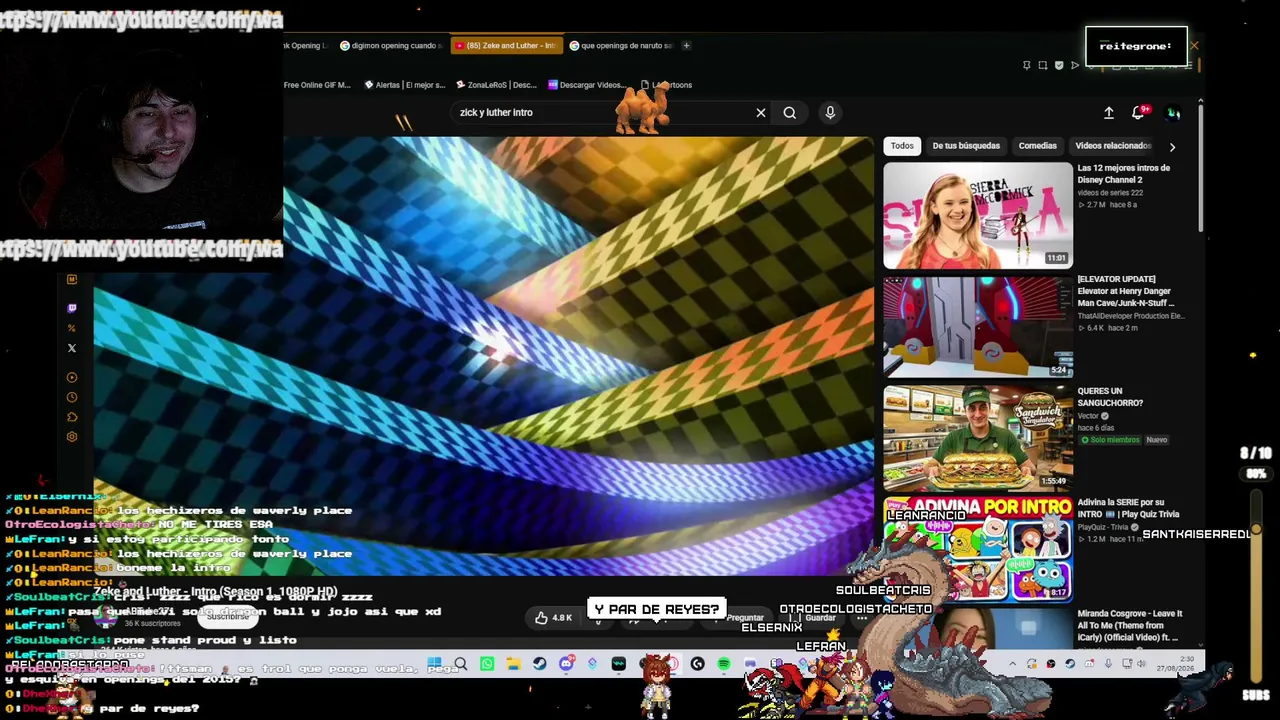Open the Miranda Cosgrove Leave It All To Me title

[1130, 625]
